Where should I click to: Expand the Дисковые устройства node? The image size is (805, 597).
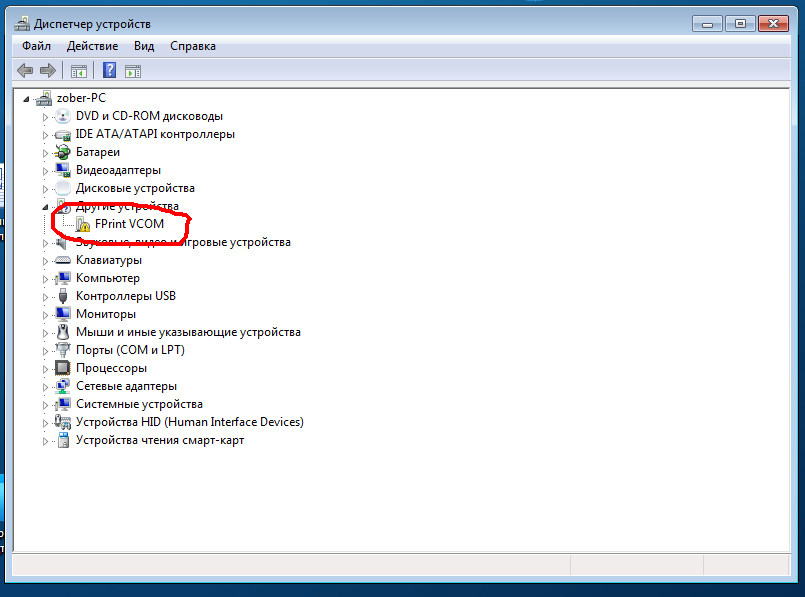pyautogui.click(x=45, y=189)
